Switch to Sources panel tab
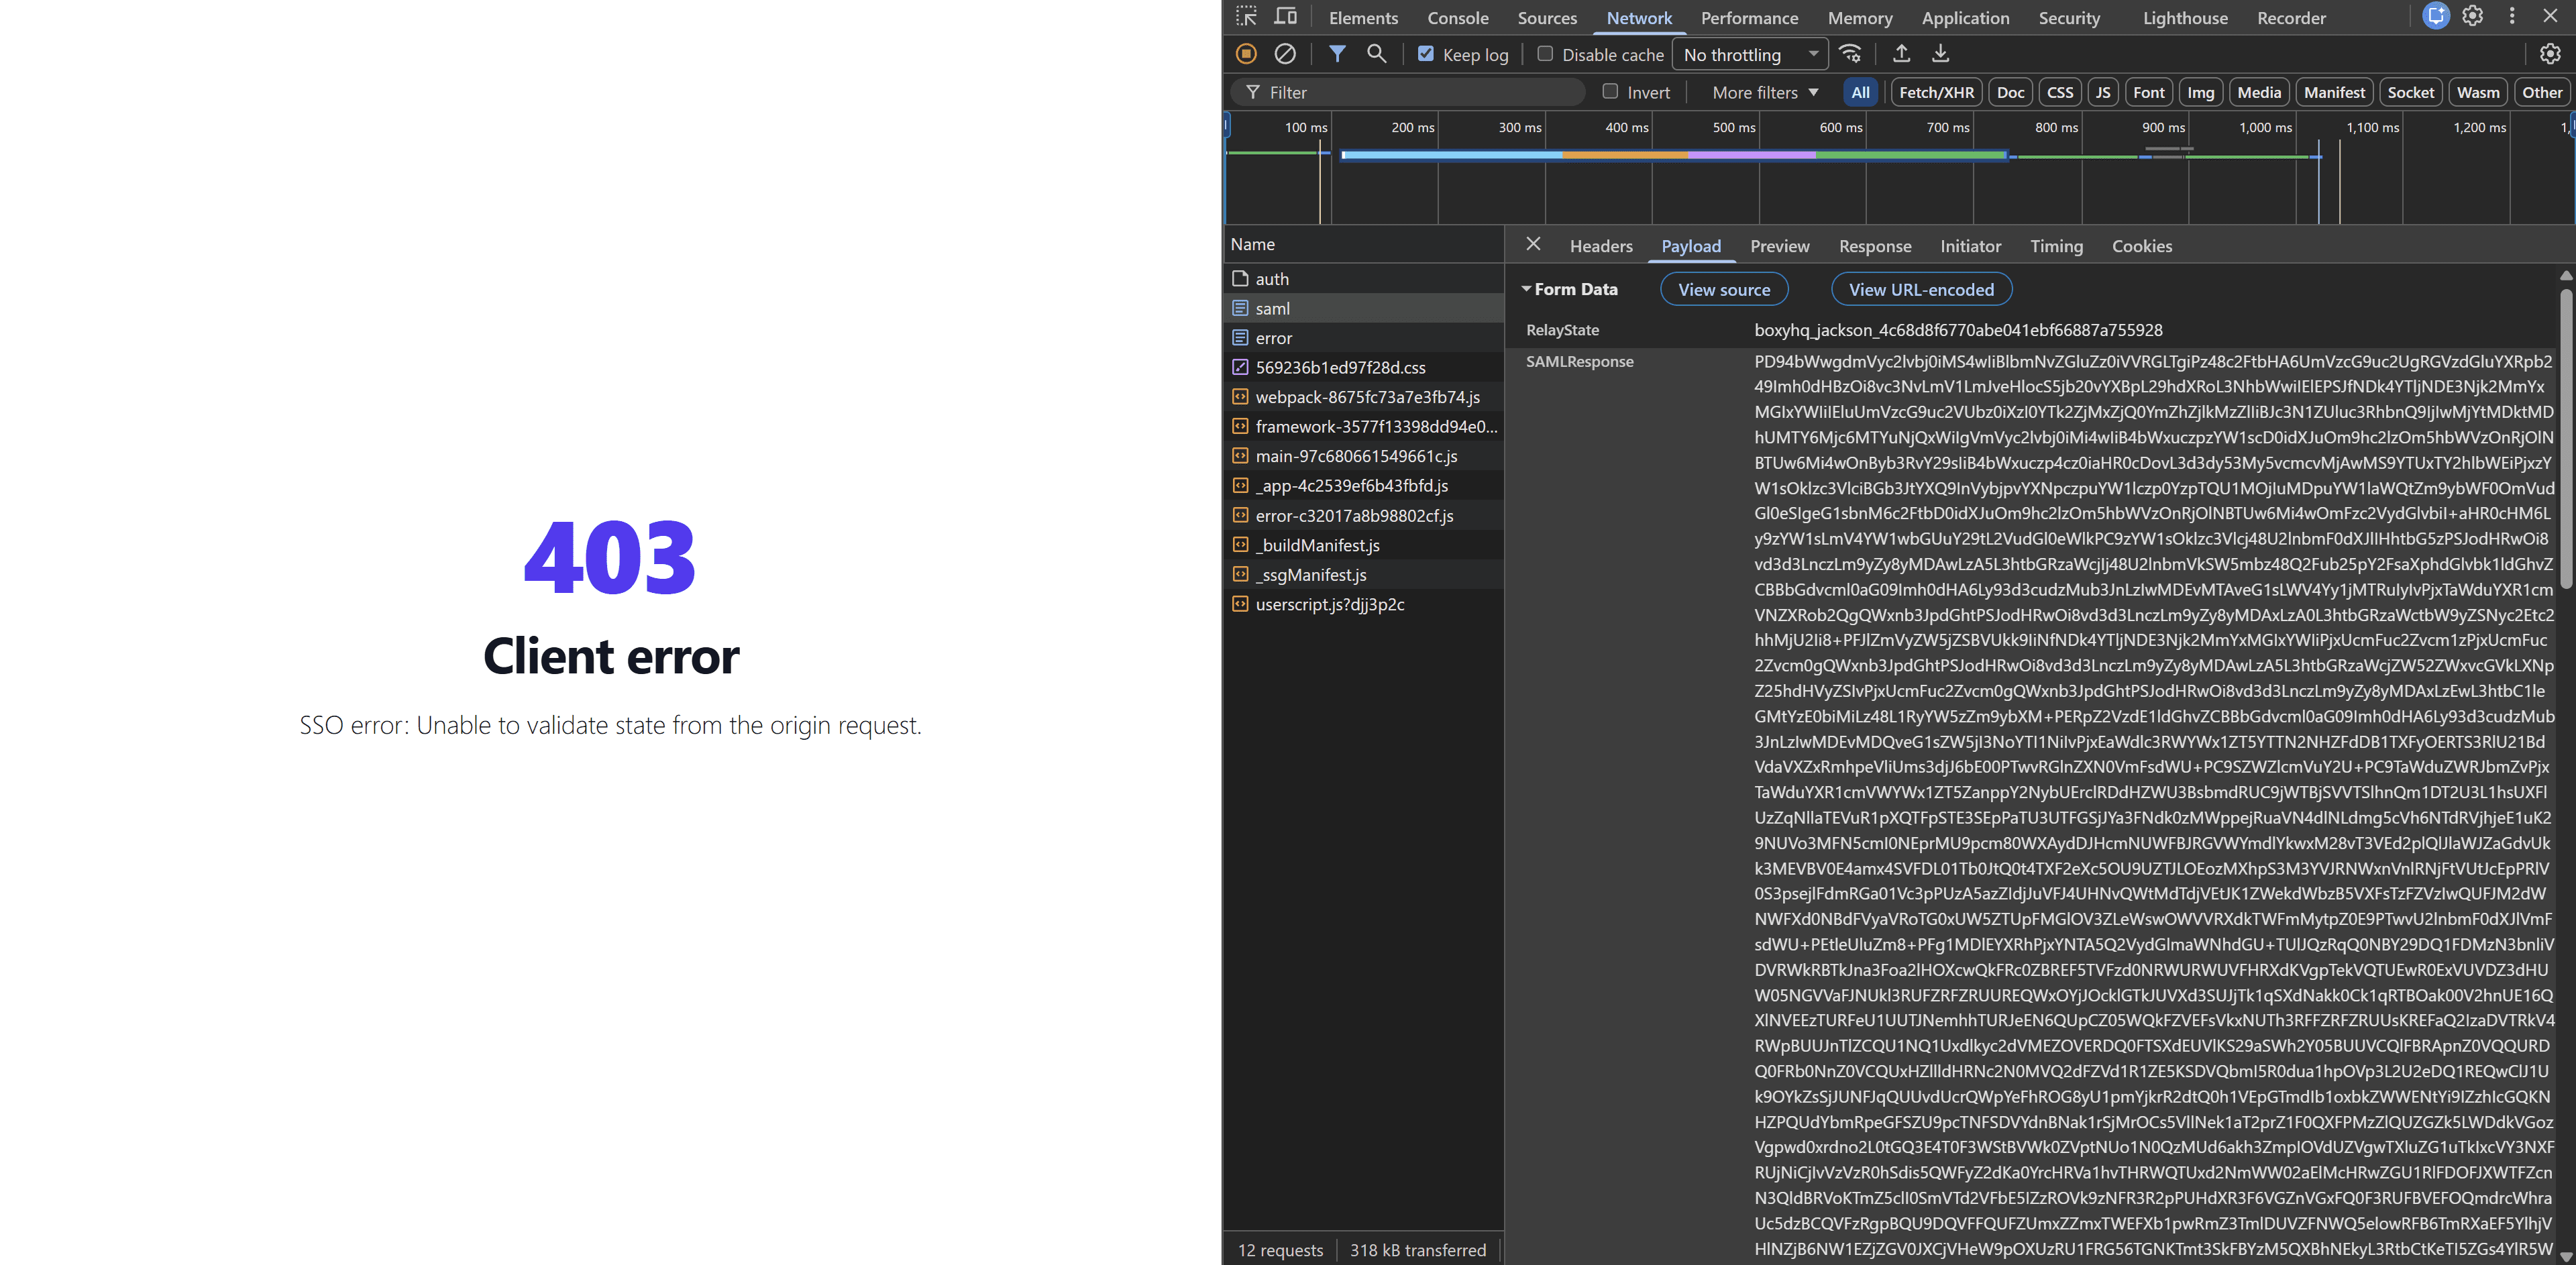Screen dimensions: 2576x1265 pyautogui.click(x=1547, y=18)
